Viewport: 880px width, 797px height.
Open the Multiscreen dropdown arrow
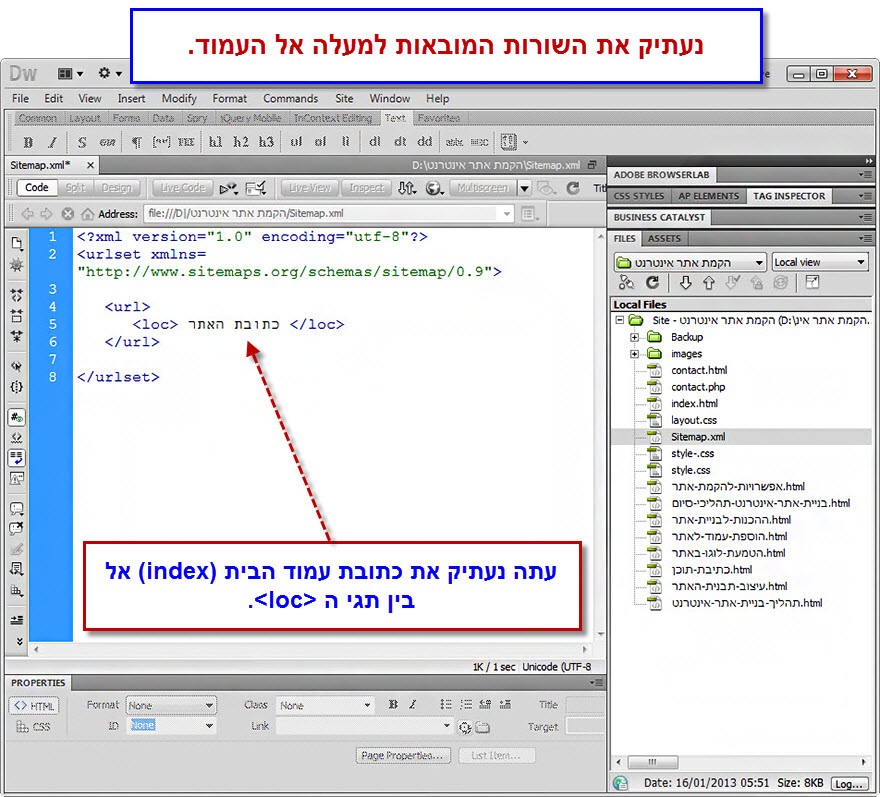pos(524,188)
